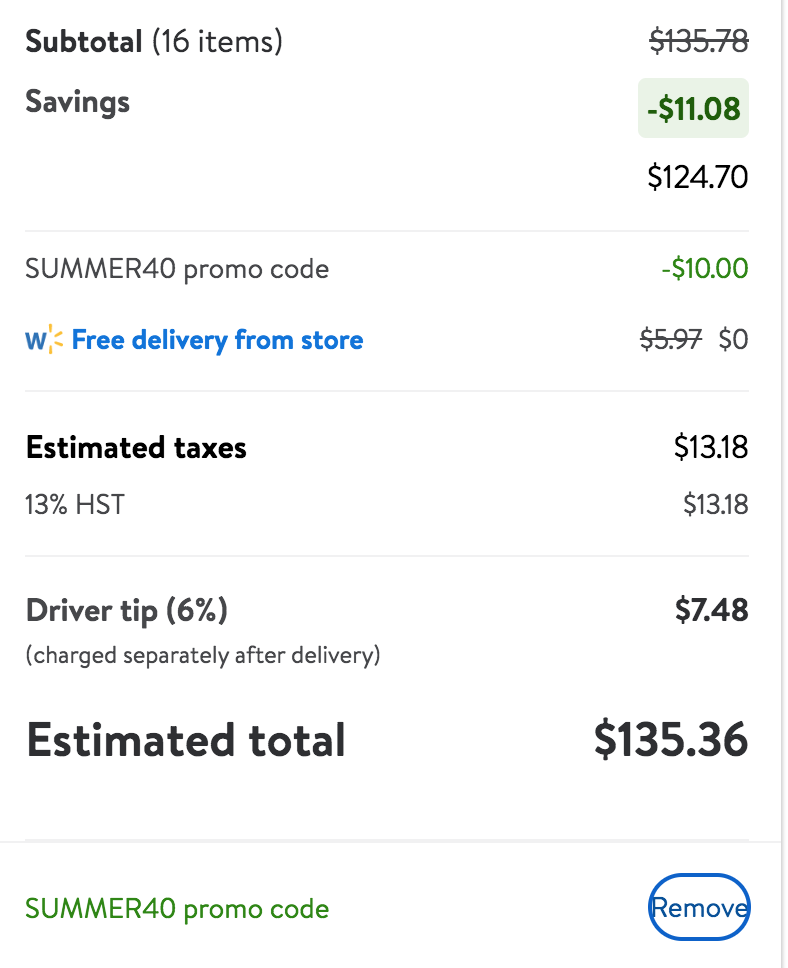Viewport: 788px width, 968px height.
Task: Click the $124.70 discounted subtotal
Action: click(697, 177)
